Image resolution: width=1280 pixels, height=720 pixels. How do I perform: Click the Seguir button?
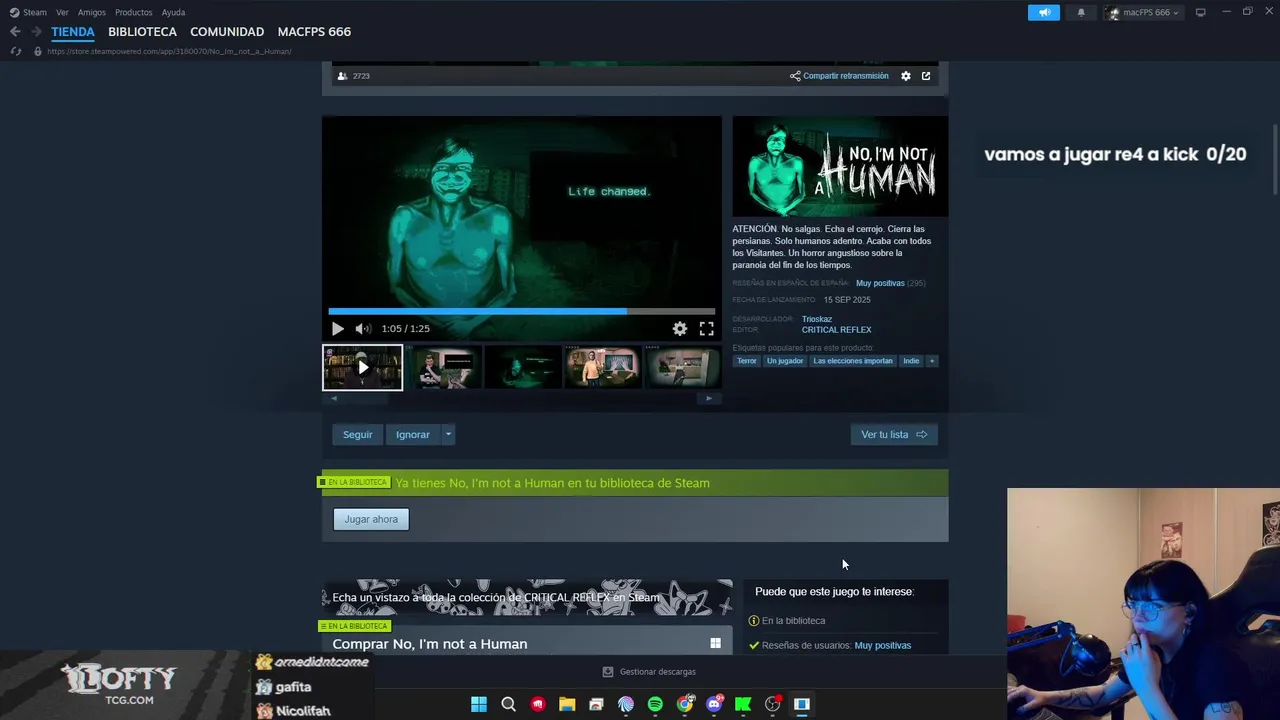coord(357,434)
